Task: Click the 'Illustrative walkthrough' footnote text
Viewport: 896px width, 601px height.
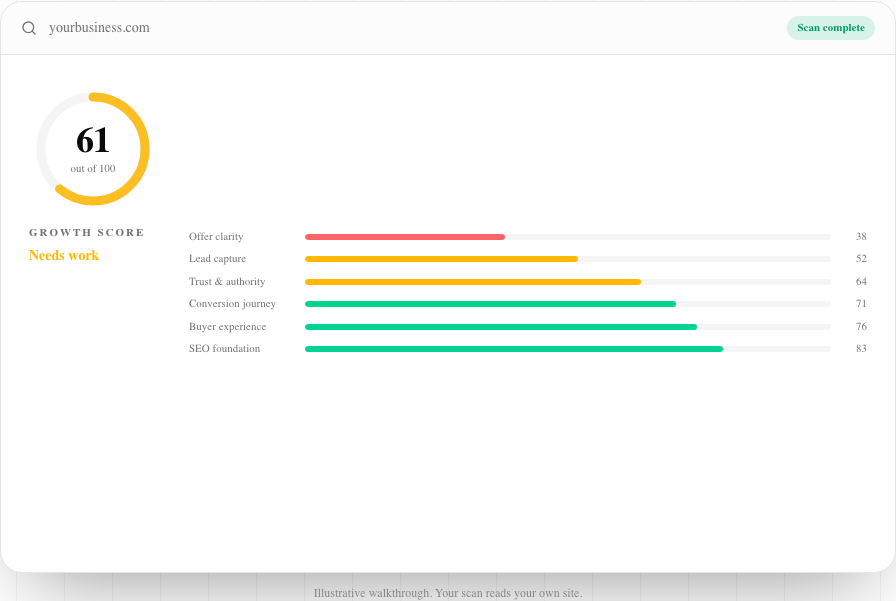Action: click(448, 593)
